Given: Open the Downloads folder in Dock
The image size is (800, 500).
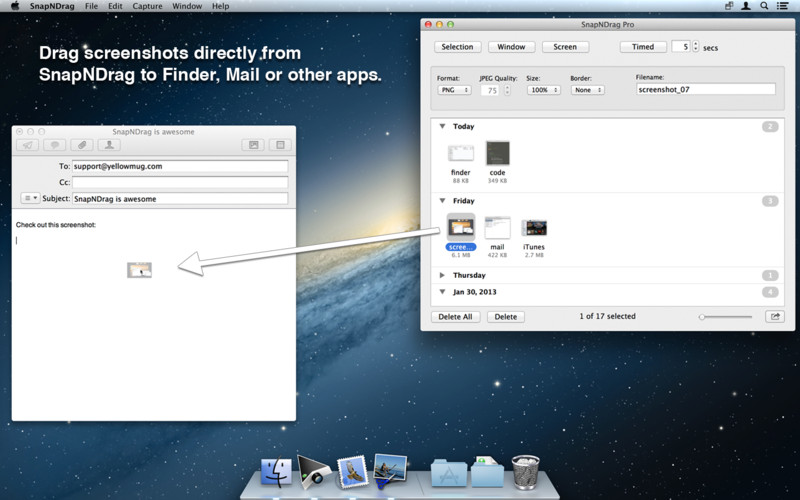Looking at the screenshot, I should (487, 472).
